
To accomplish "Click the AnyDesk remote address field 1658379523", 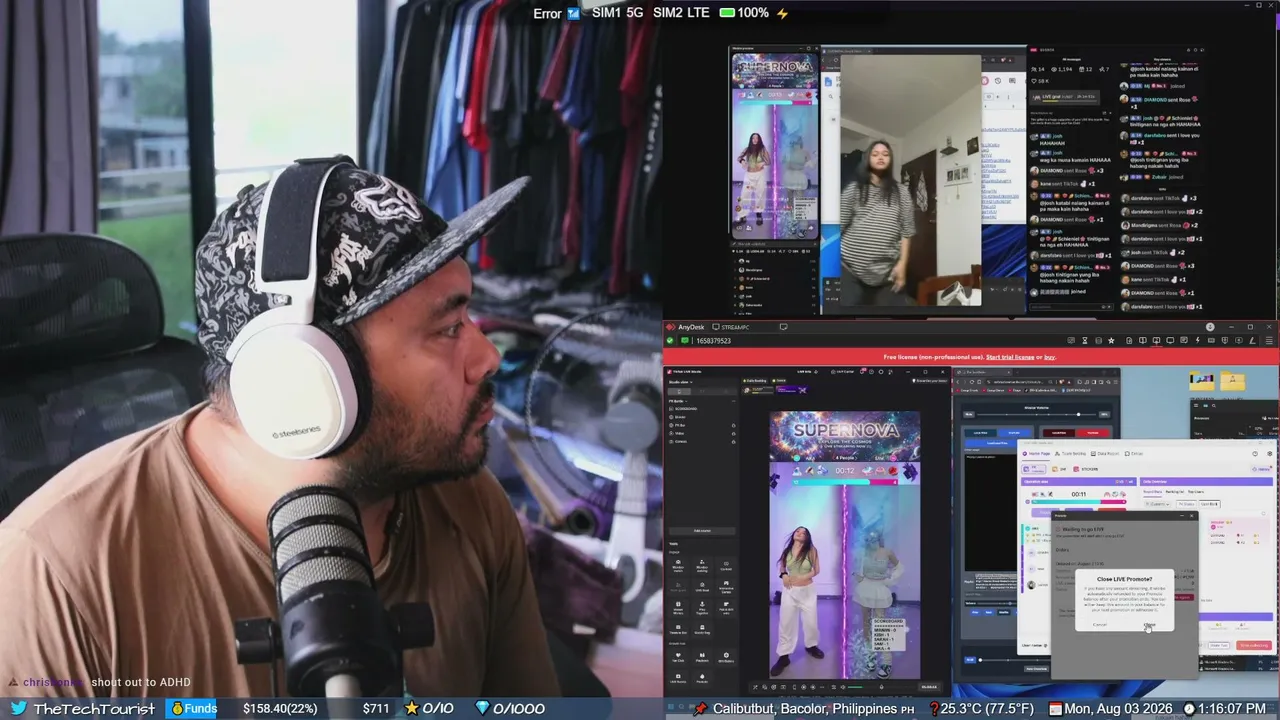I will 713,341.
